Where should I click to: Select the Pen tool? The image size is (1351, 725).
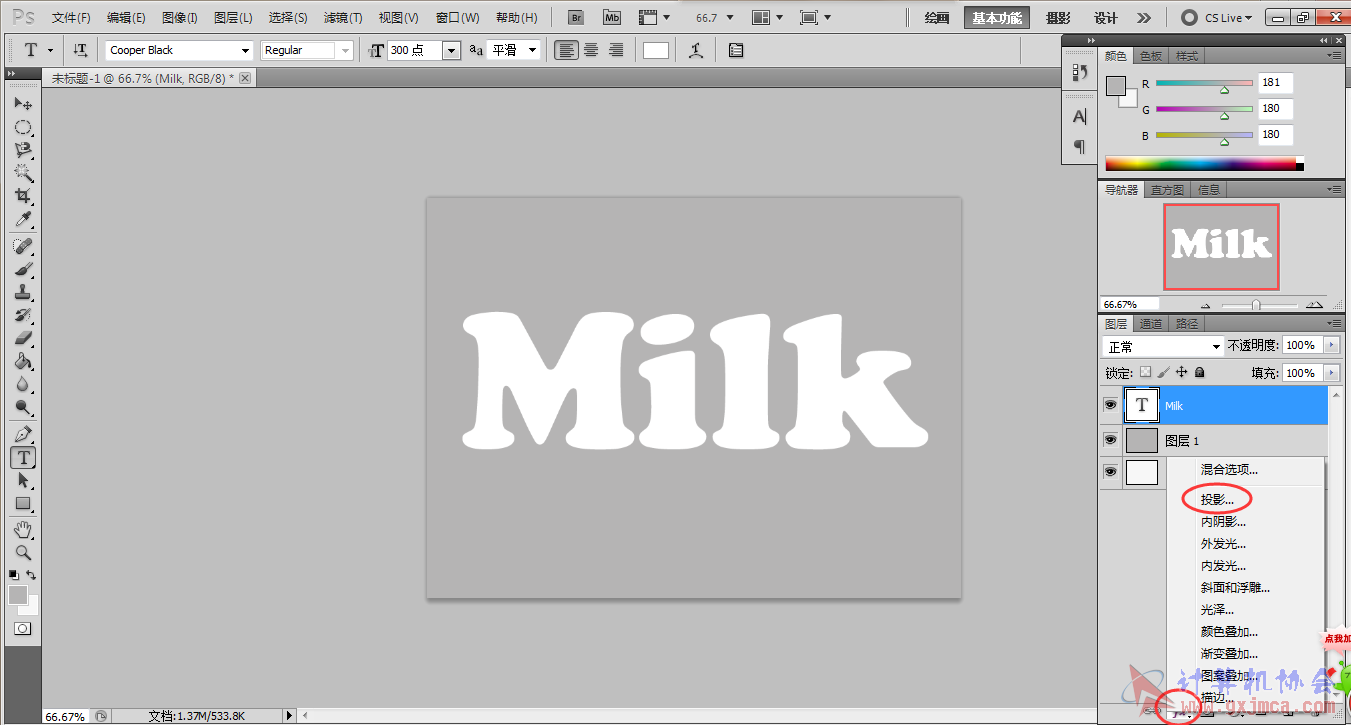(23, 434)
